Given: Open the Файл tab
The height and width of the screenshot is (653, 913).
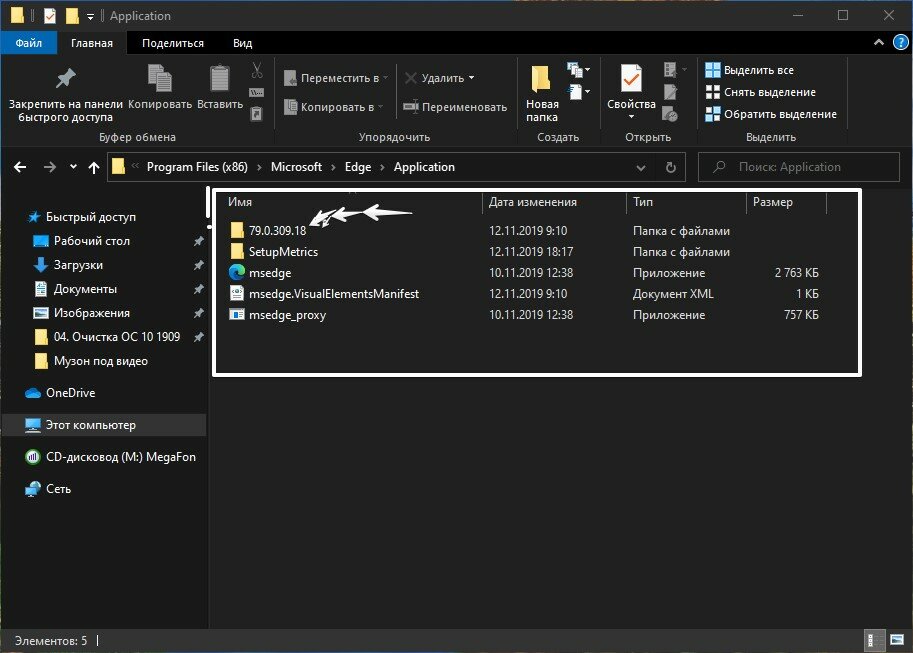Looking at the screenshot, I should click(x=29, y=43).
